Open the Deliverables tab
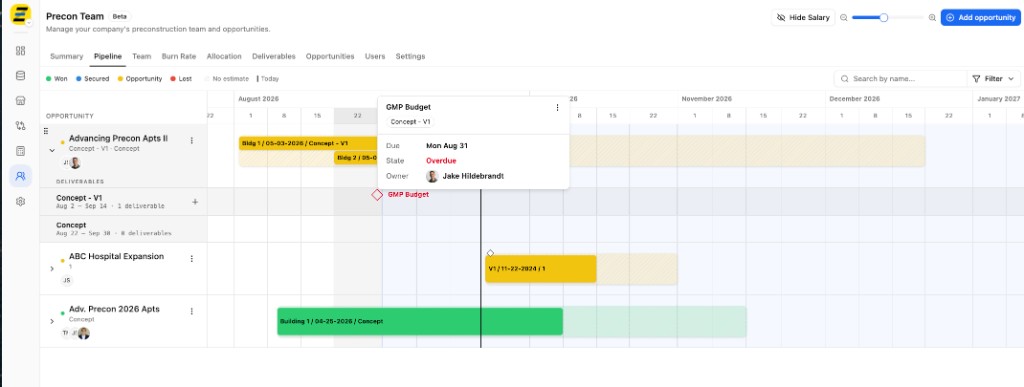Screen dimensions: 1024x387 pyautogui.click(x=274, y=56)
